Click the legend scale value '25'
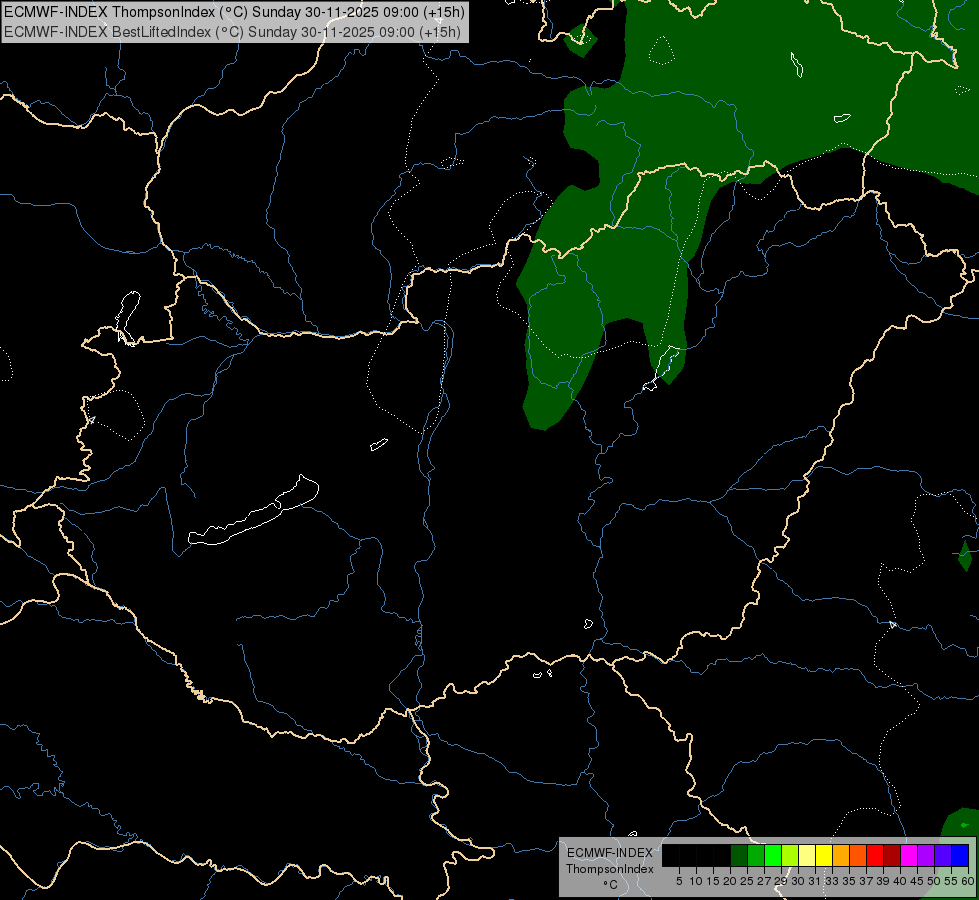Screen dimensions: 979x900 point(747,881)
